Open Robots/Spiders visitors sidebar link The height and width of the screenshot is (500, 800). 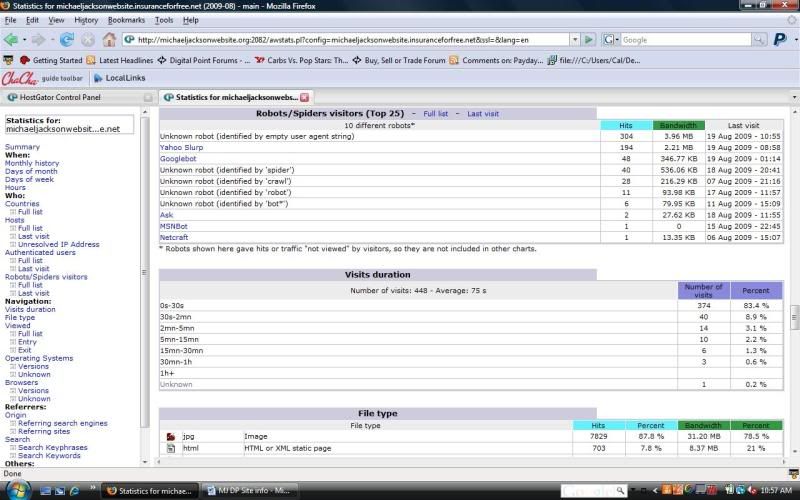click(x=46, y=277)
